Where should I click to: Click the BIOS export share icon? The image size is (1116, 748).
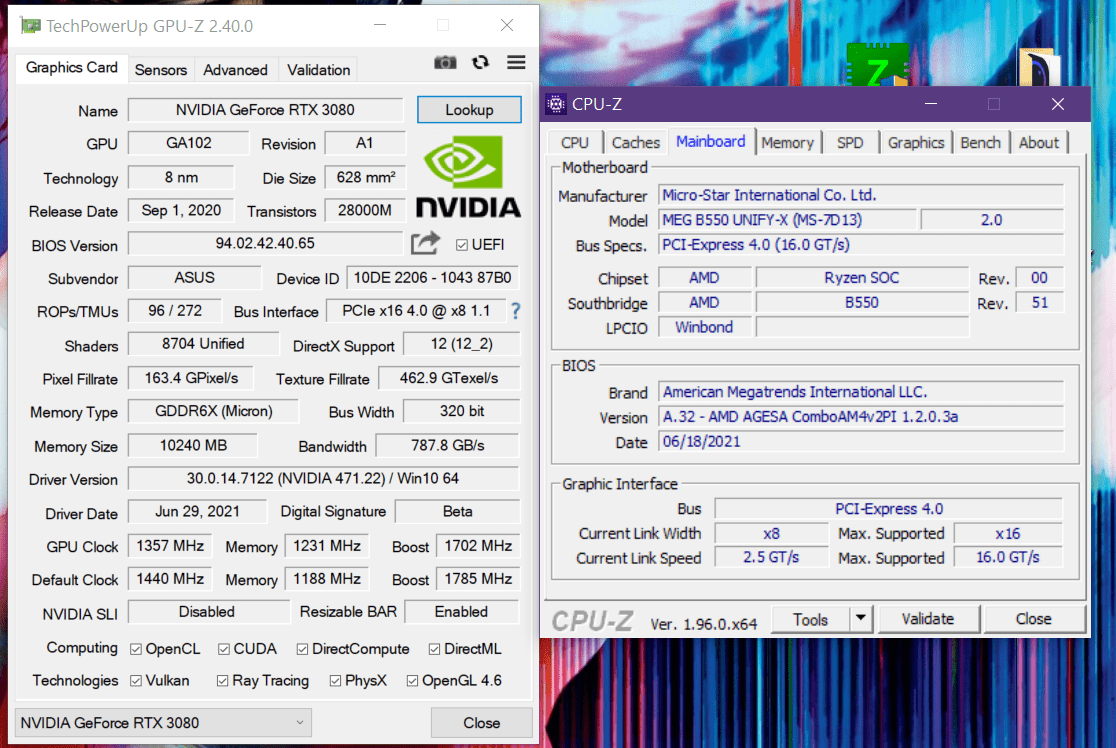point(426,244)
